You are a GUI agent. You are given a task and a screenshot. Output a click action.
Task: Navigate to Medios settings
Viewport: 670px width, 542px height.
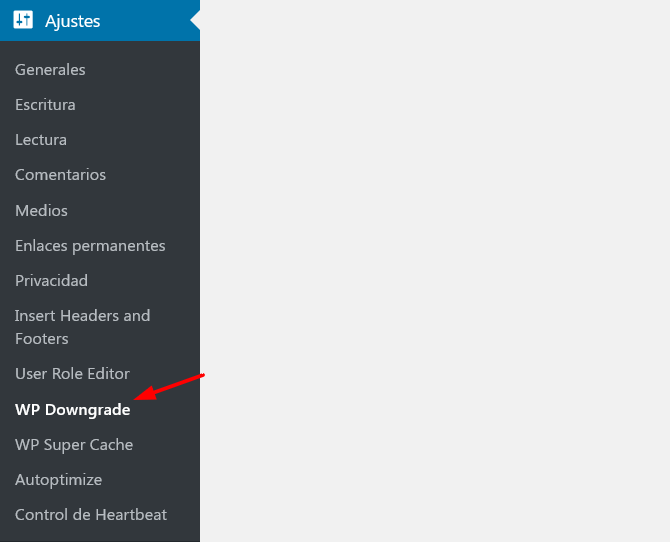click(x=41, y=211)
